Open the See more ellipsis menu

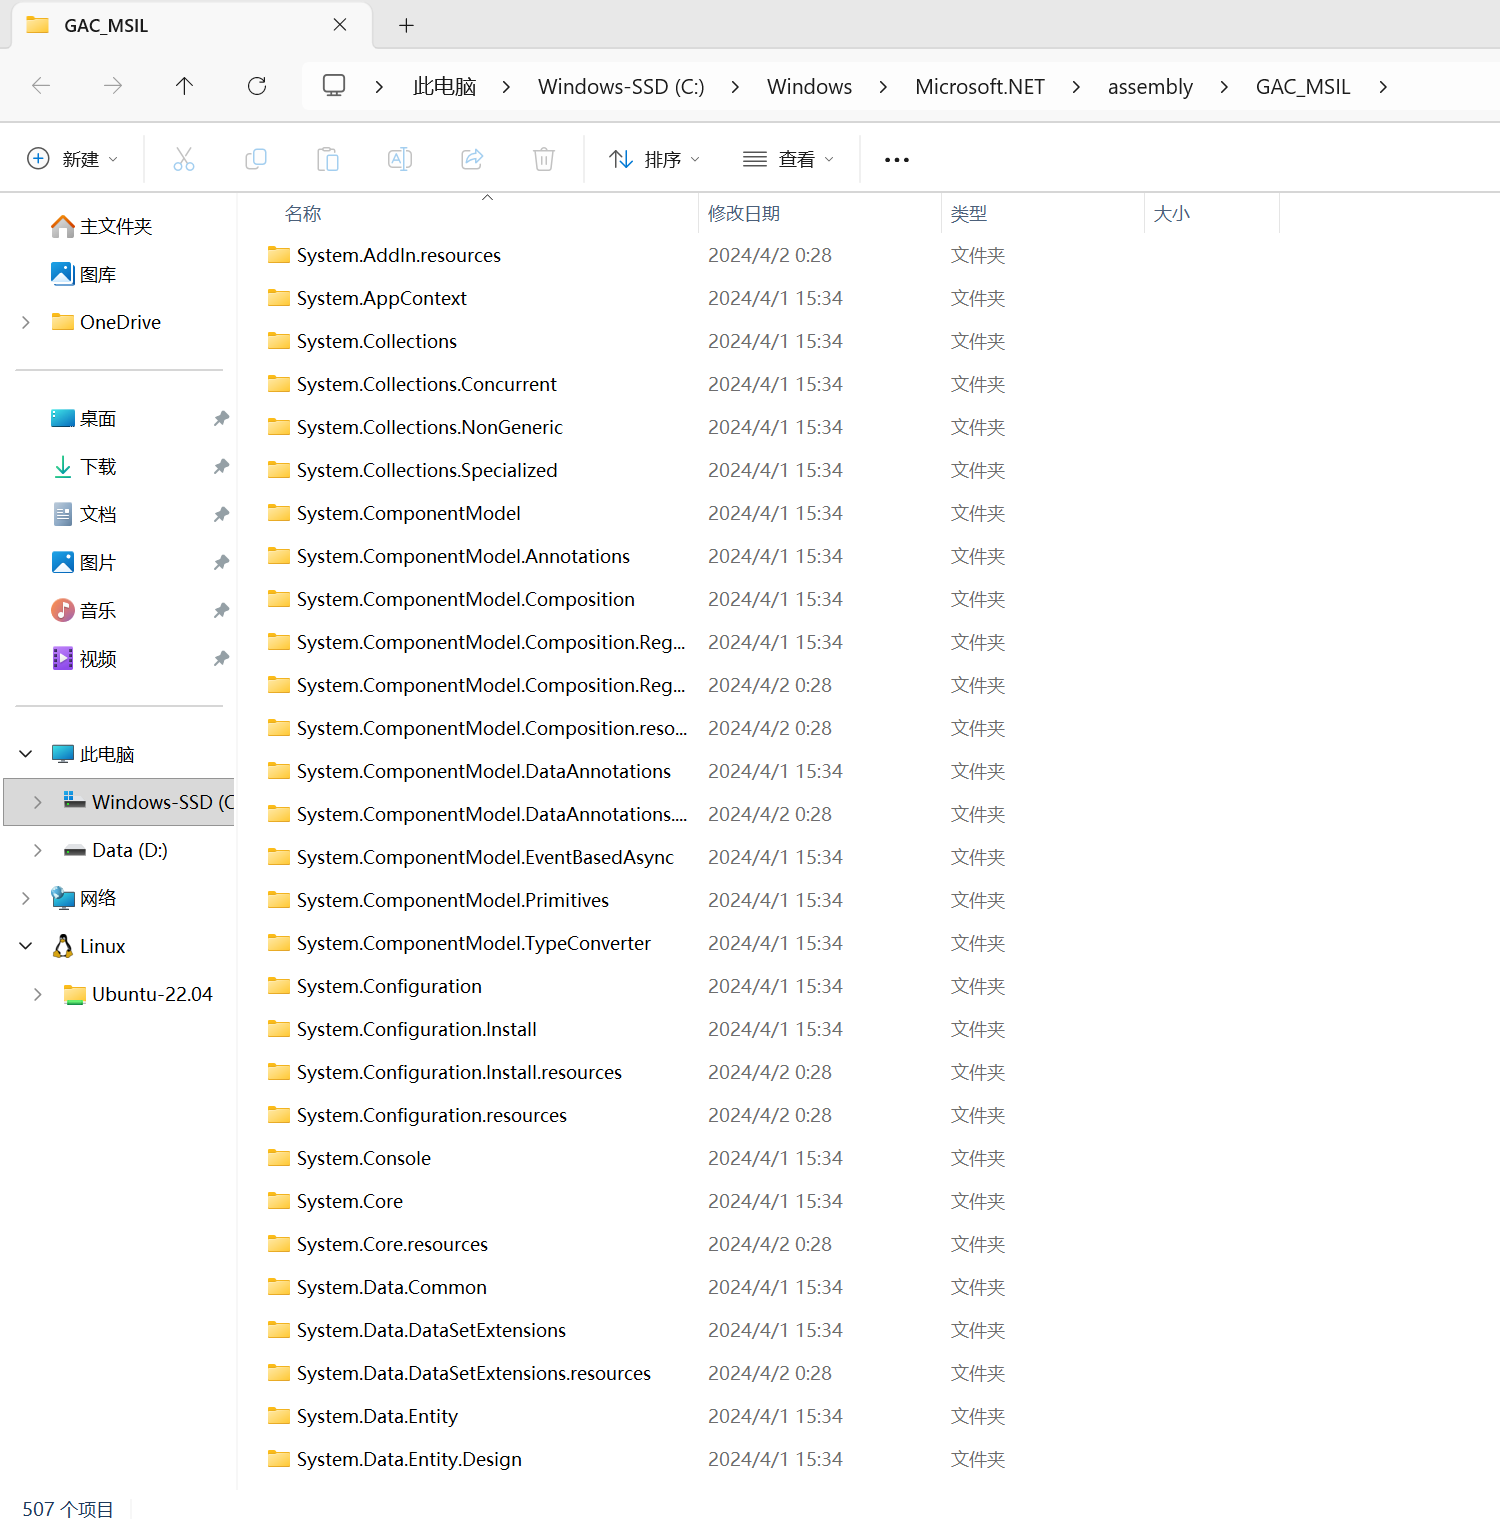[897, 160]
